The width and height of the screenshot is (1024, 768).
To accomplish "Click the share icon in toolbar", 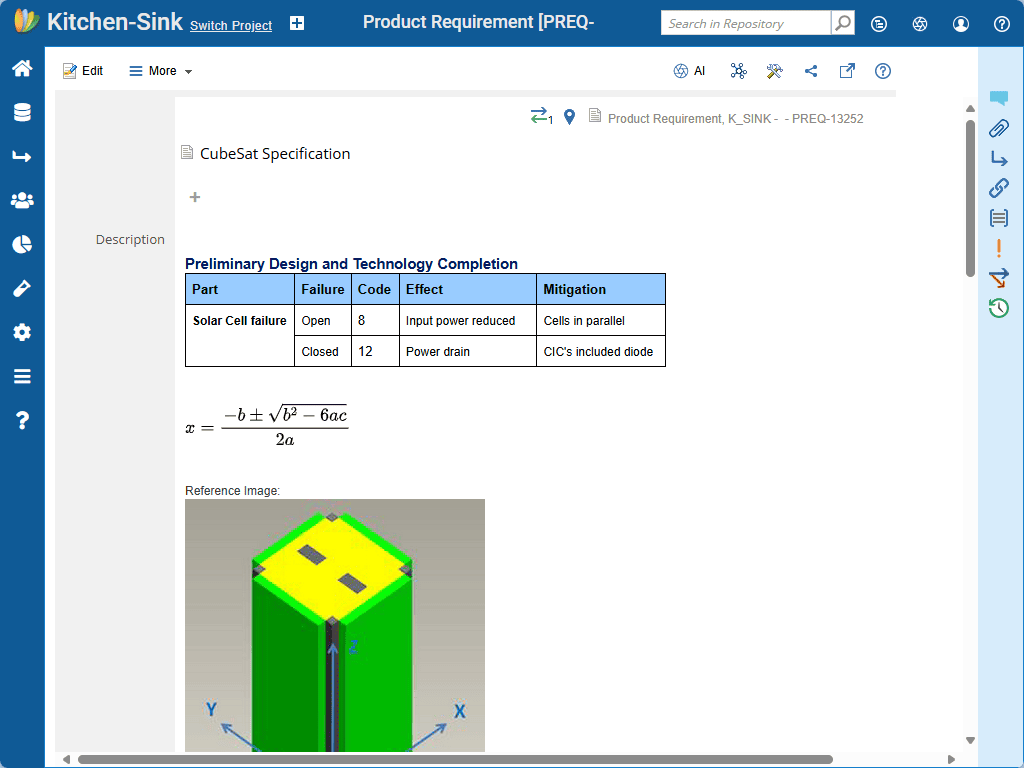I will [811, 71].
